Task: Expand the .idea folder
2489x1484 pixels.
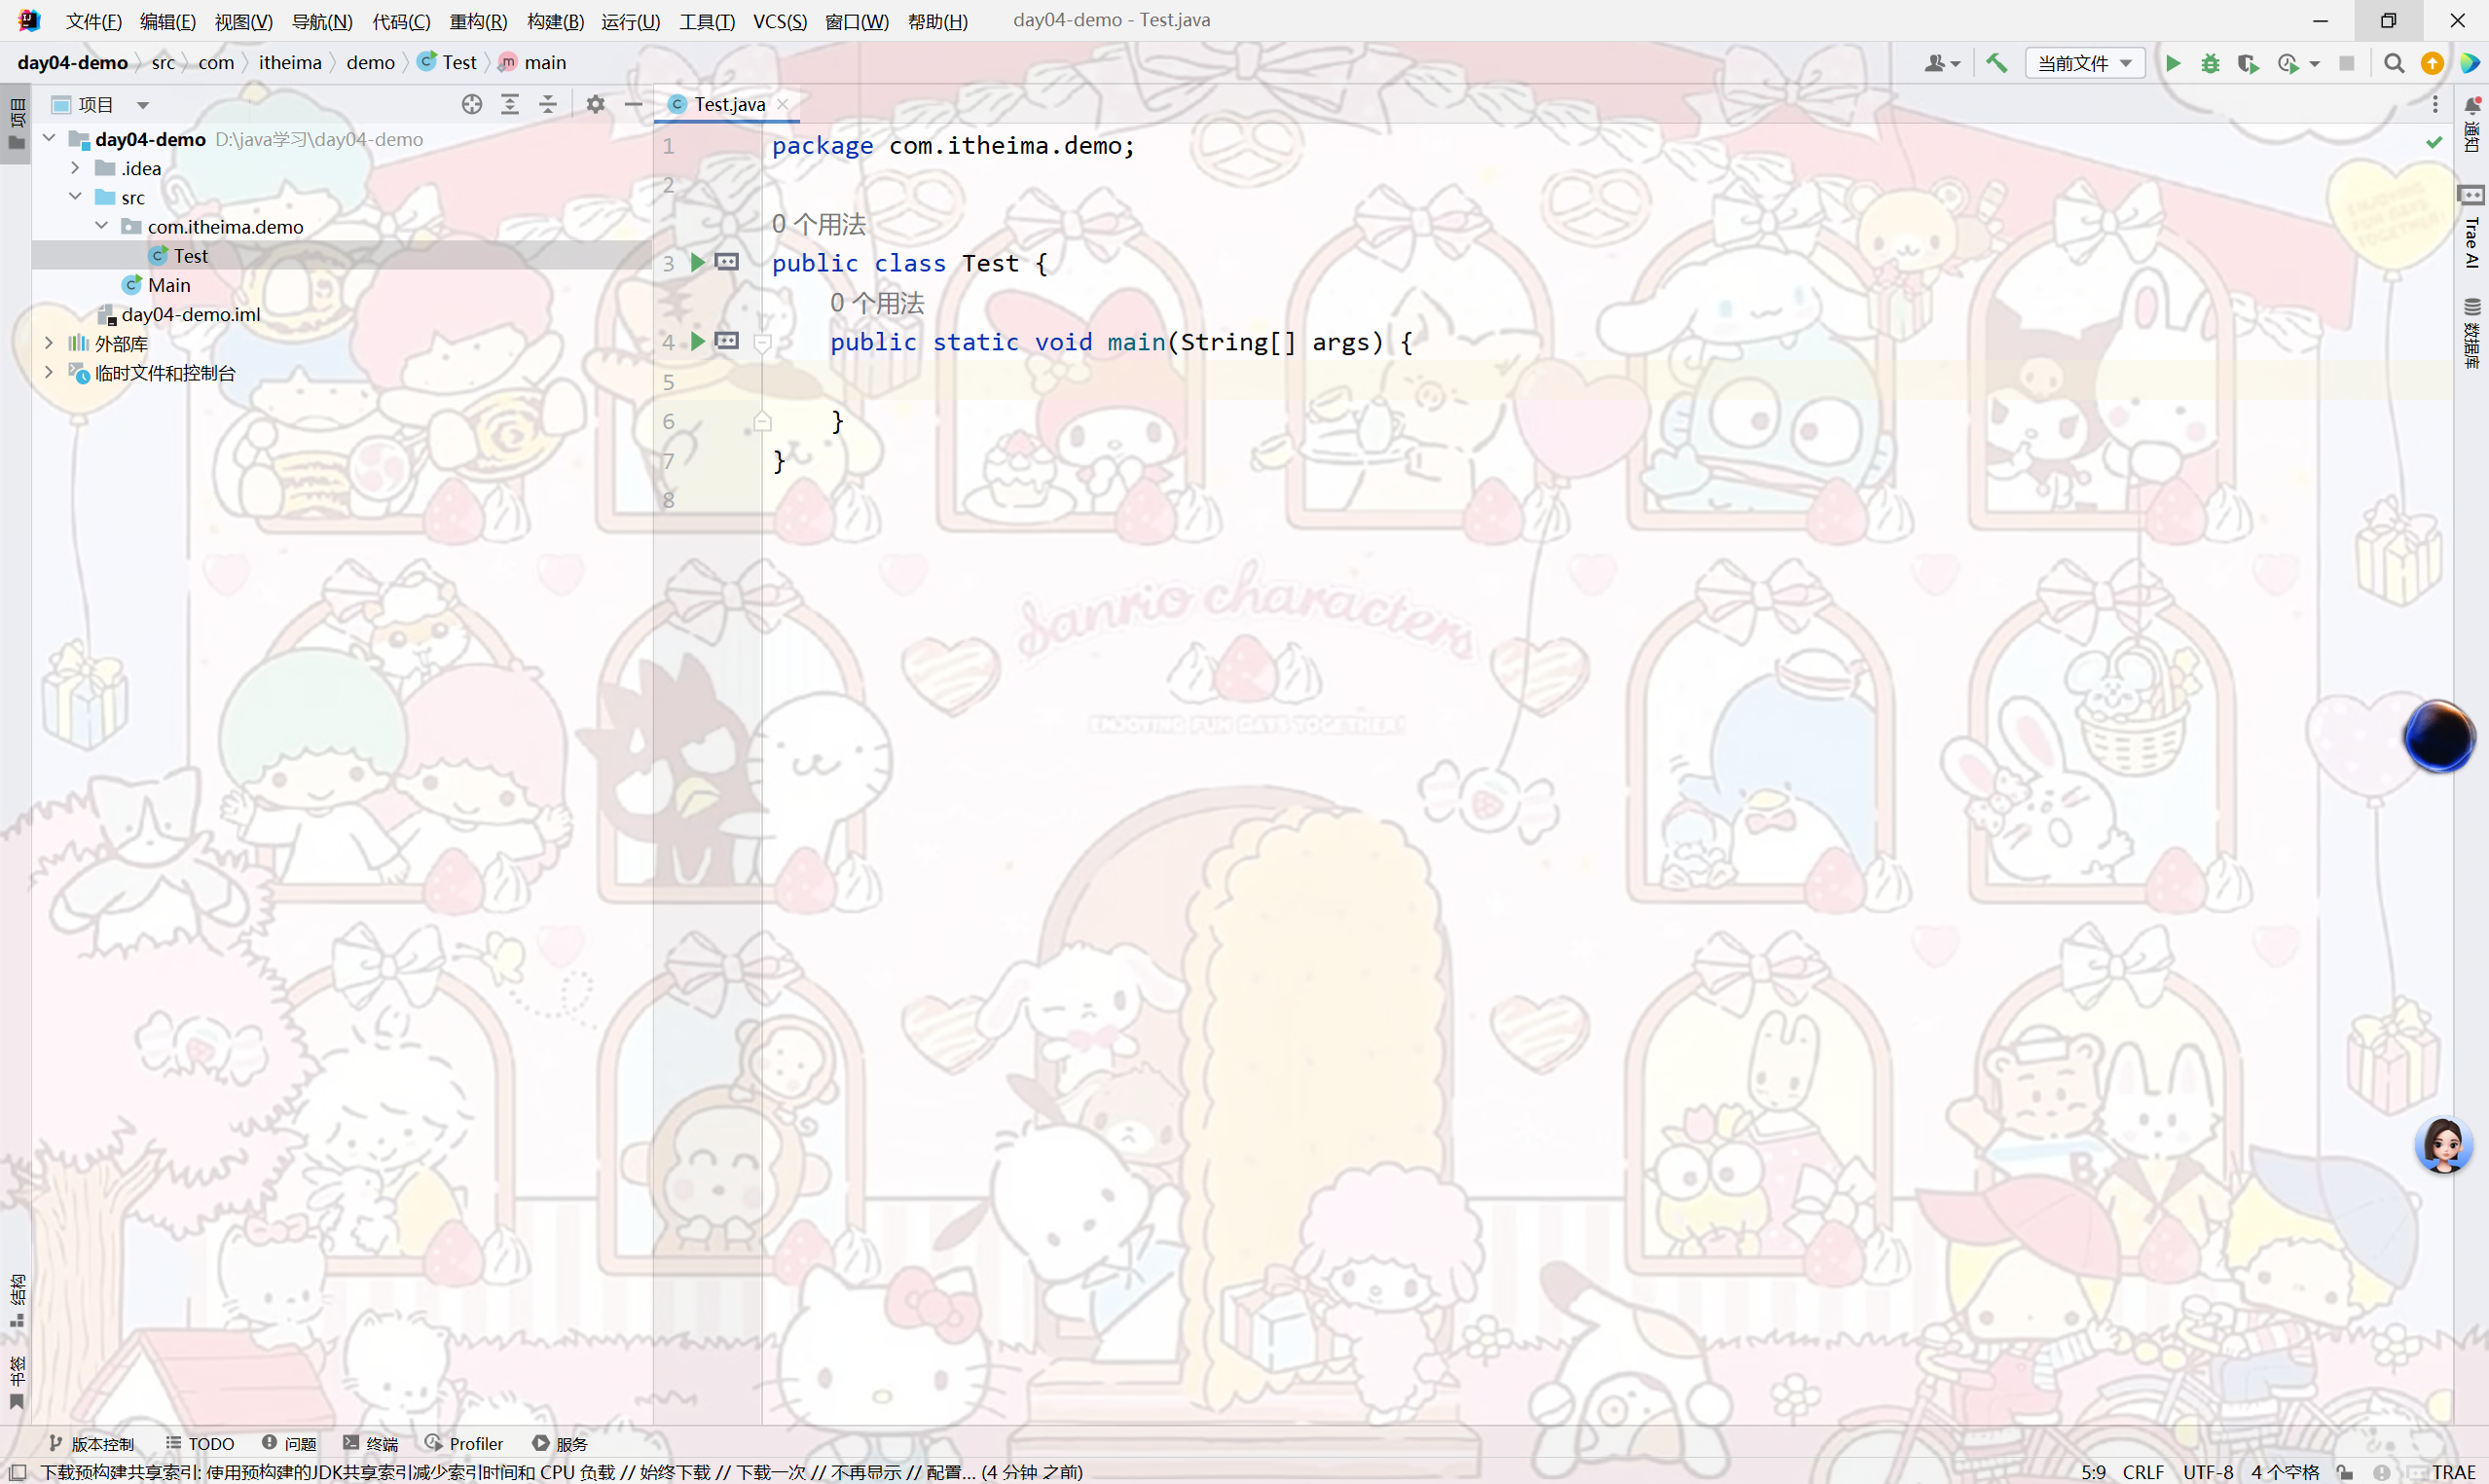Action: [x=75, y=167]
